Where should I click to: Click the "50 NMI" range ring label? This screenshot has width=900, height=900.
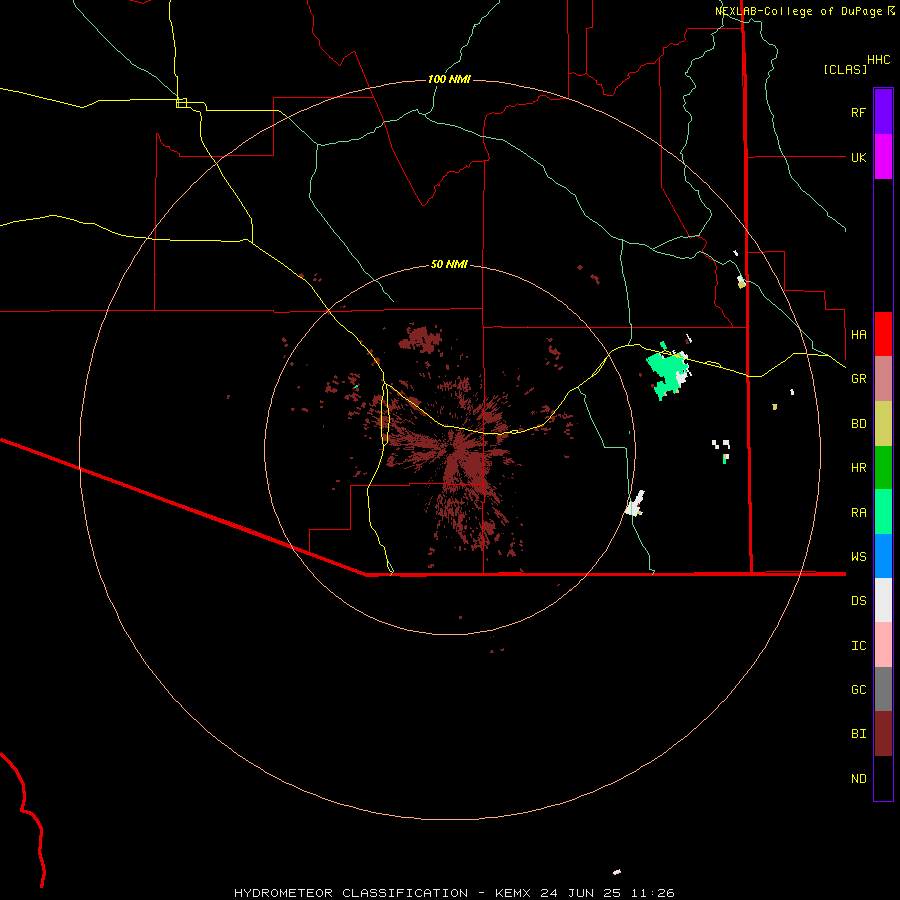point(449,264)
